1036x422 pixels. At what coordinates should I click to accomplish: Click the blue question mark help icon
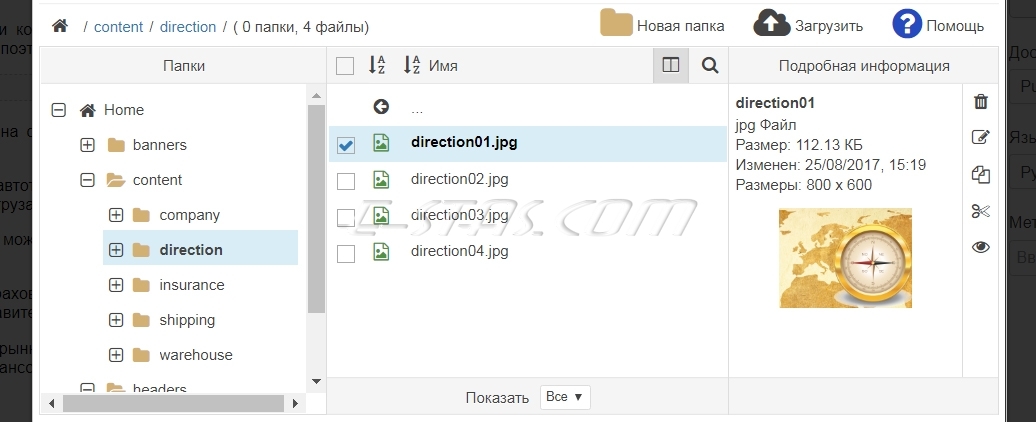906,24
